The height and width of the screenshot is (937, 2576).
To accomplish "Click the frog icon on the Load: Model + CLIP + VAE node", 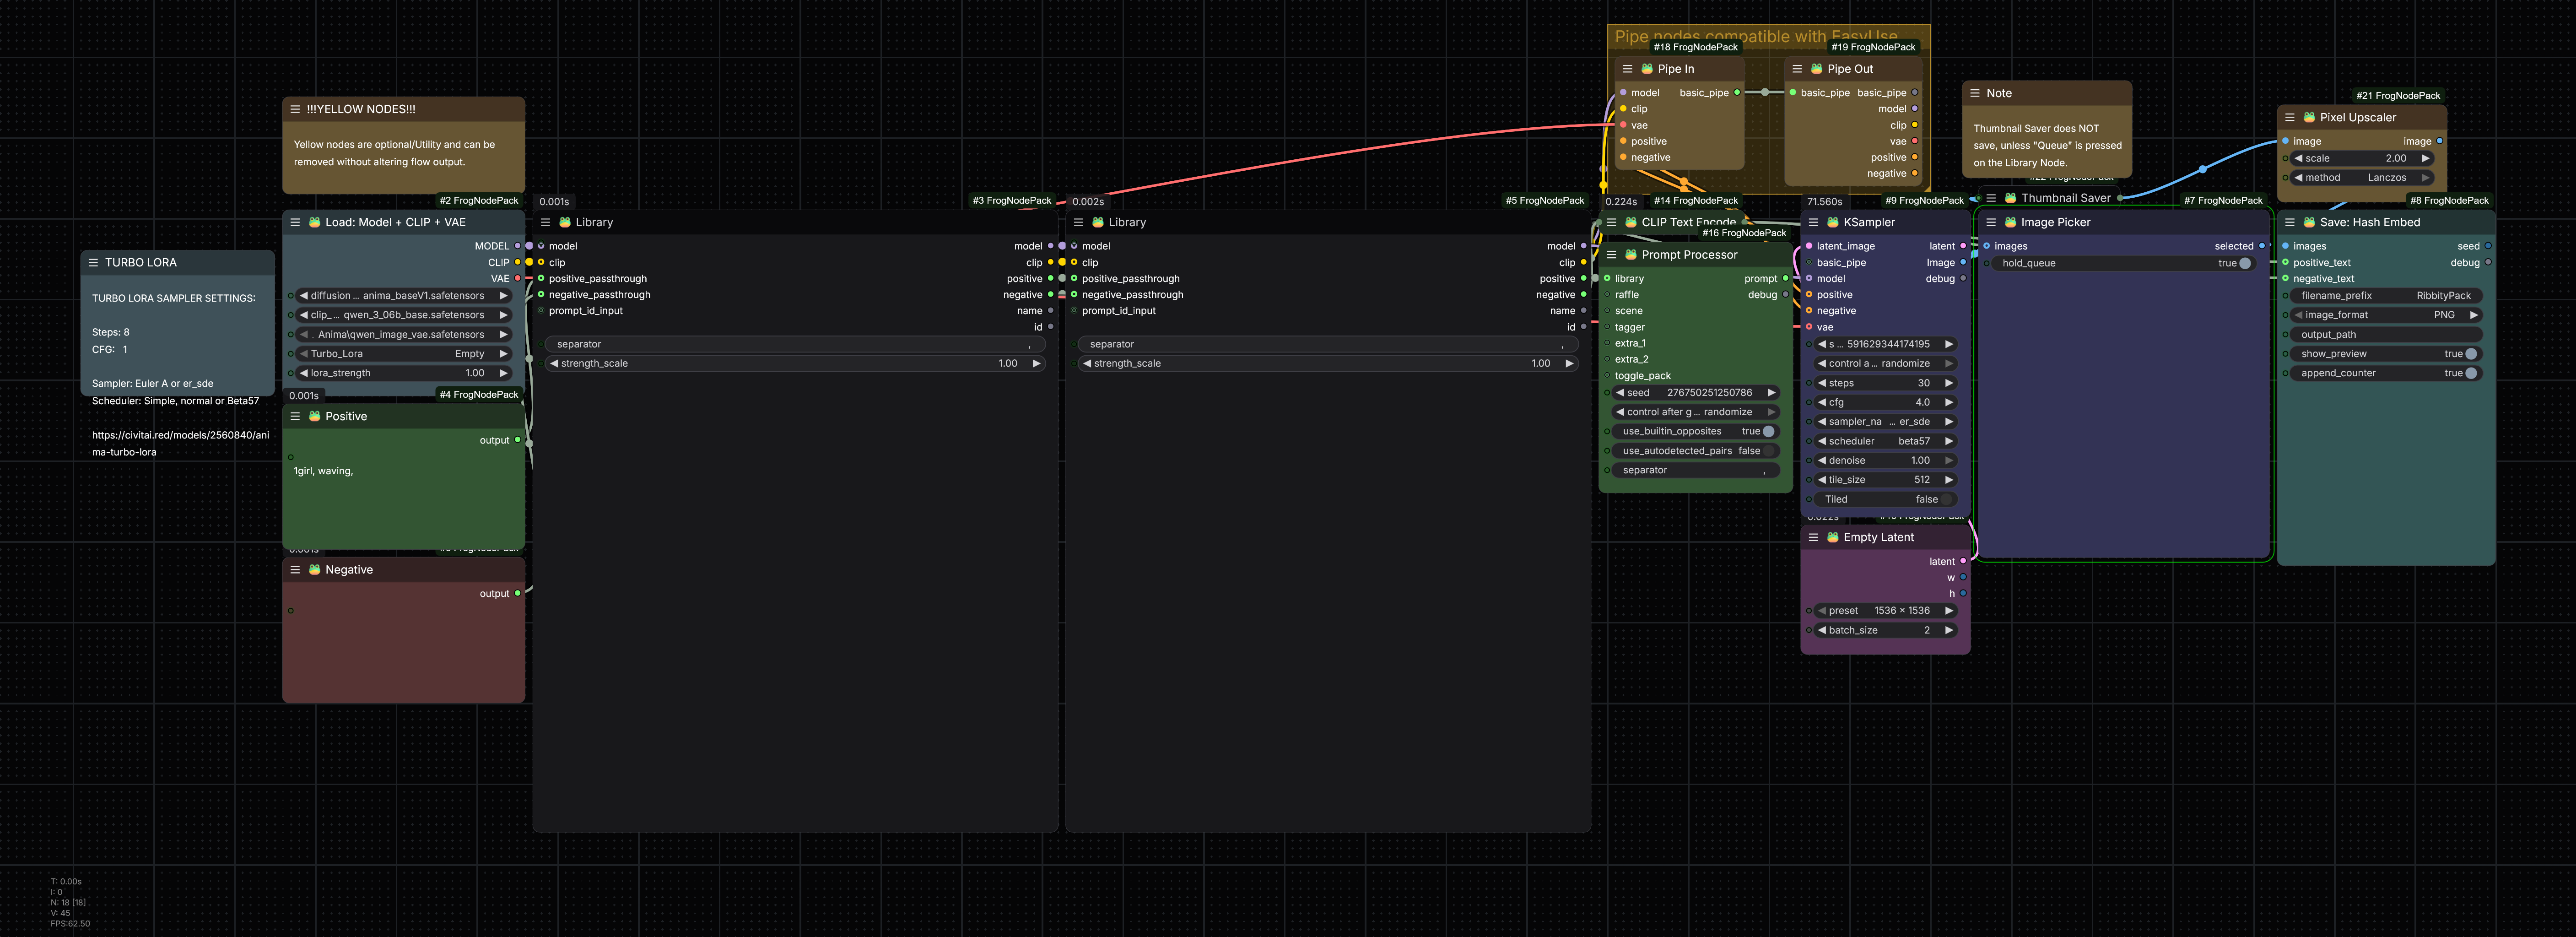I will [314, 222].
